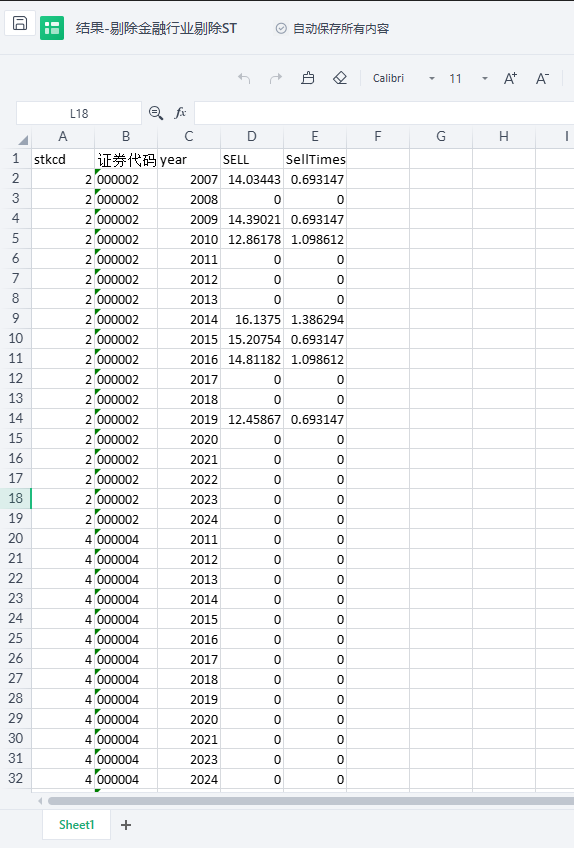Decrease font size with A- icon

[x=542, y=78]
